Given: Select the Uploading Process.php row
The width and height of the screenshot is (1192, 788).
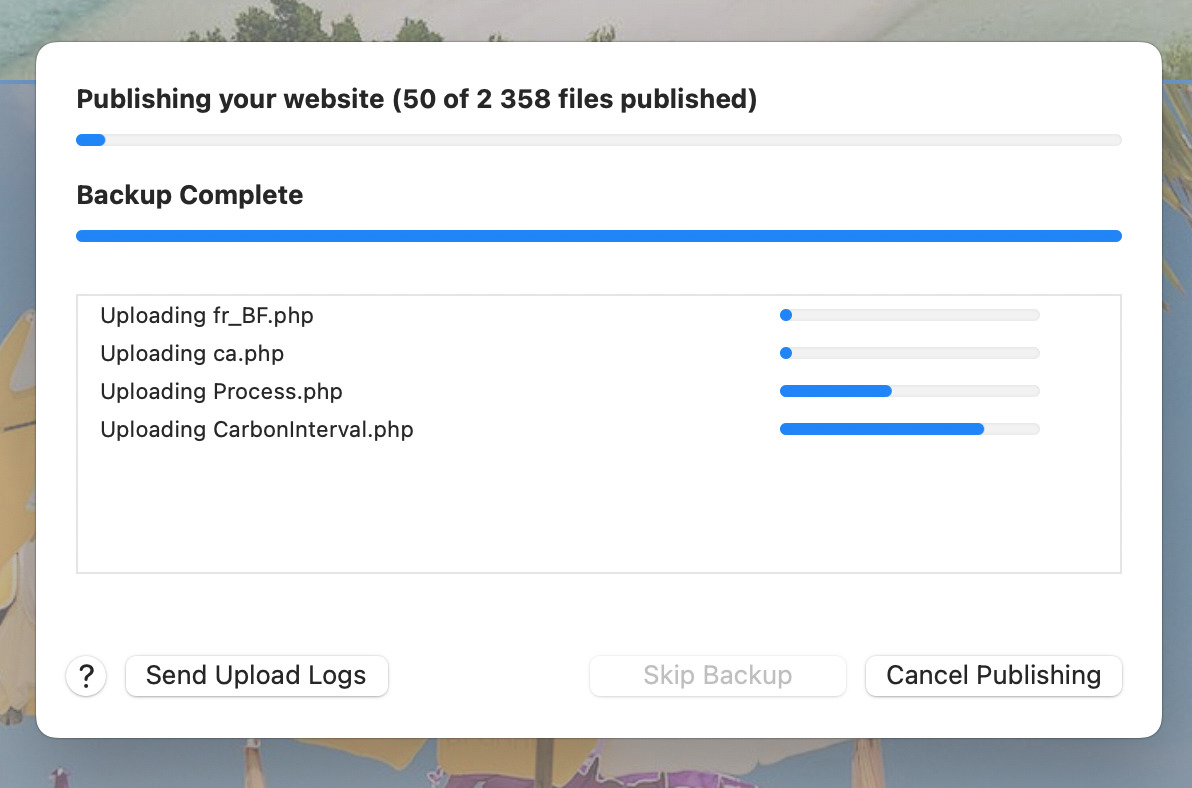Looking at the screenshot, I should pyautogui.click(x=598, y=391).
